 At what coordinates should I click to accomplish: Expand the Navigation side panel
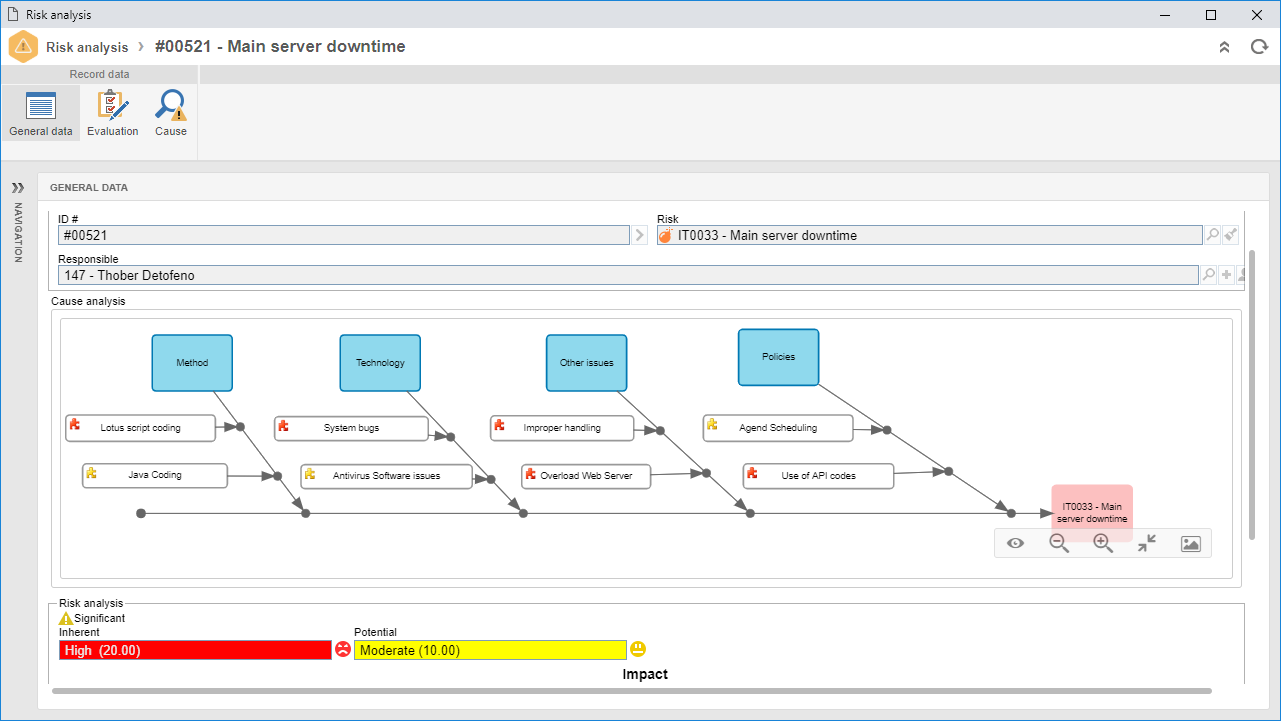(x=17, y=187)
